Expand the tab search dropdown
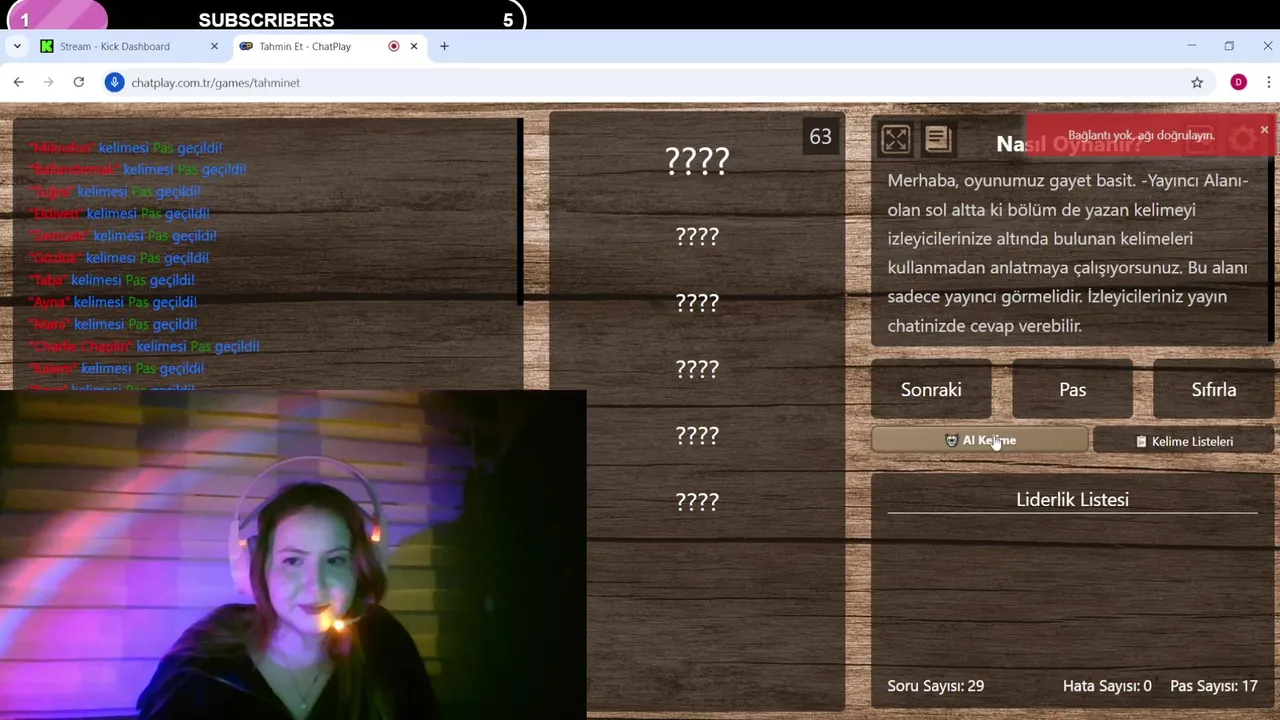The height and width of the screenshot is (720, 1280). point(17,46)
